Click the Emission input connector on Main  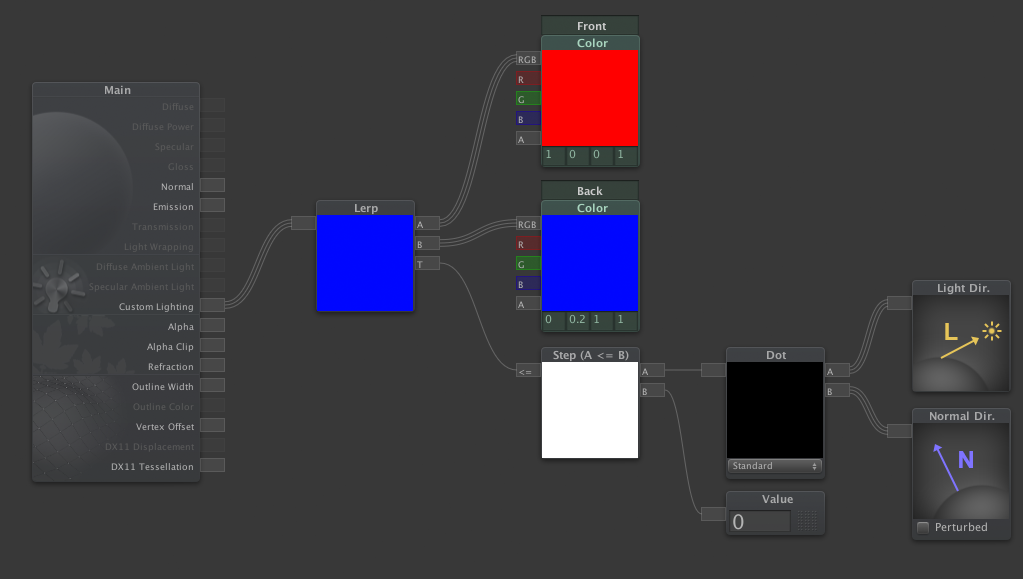(212, 205)
